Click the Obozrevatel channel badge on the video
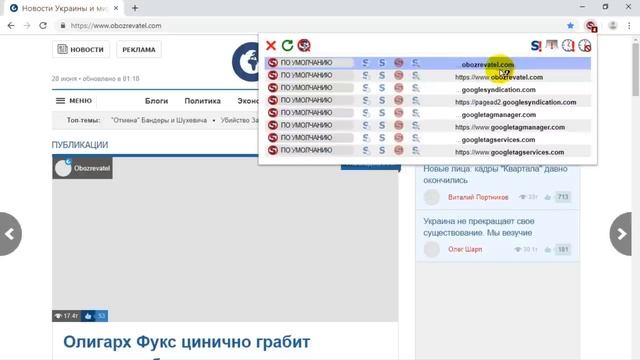The width and height of the screenshot is (640, 360). [82, 168]
